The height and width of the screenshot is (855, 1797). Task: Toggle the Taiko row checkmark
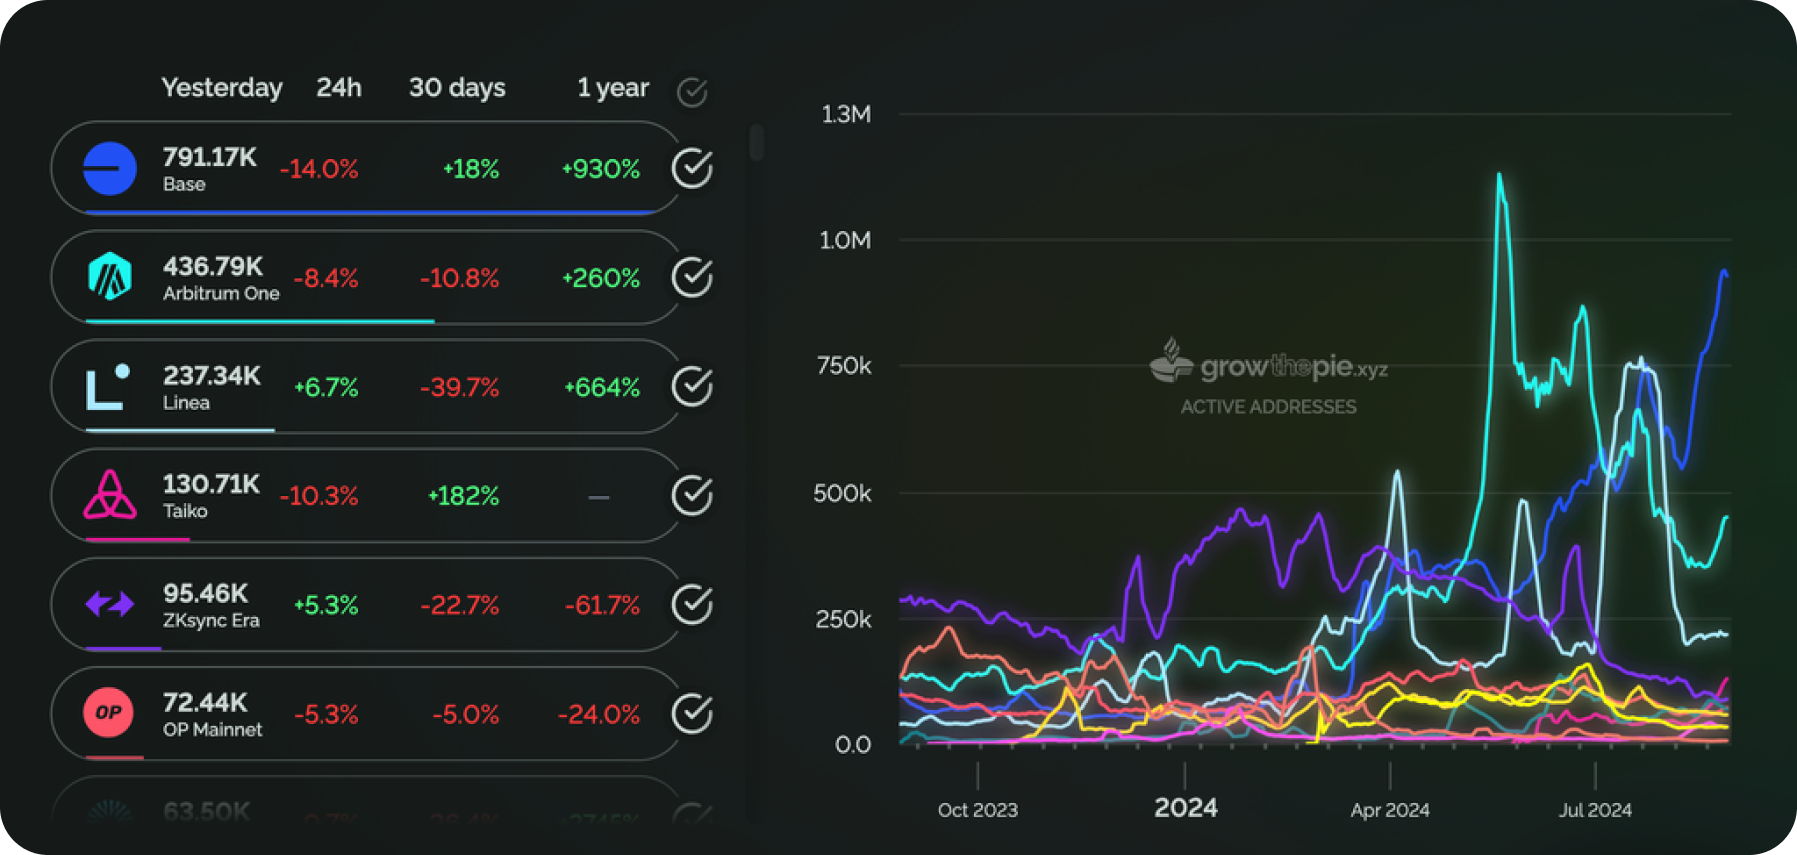(692, 495)
